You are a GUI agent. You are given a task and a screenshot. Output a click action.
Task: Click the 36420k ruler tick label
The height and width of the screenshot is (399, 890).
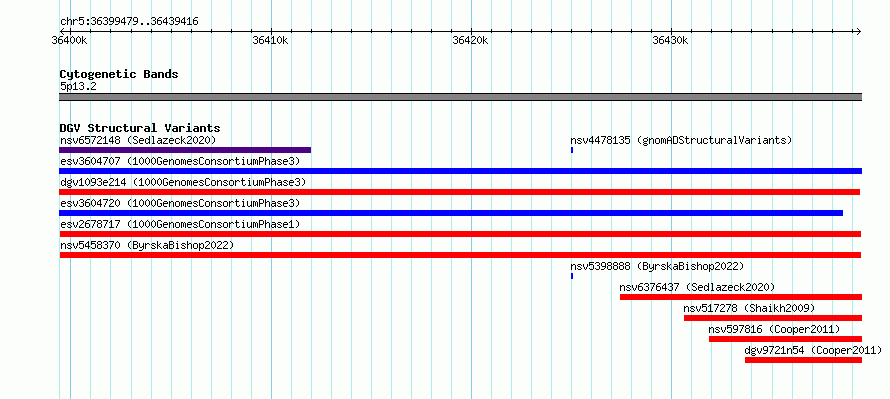point(471,40)
